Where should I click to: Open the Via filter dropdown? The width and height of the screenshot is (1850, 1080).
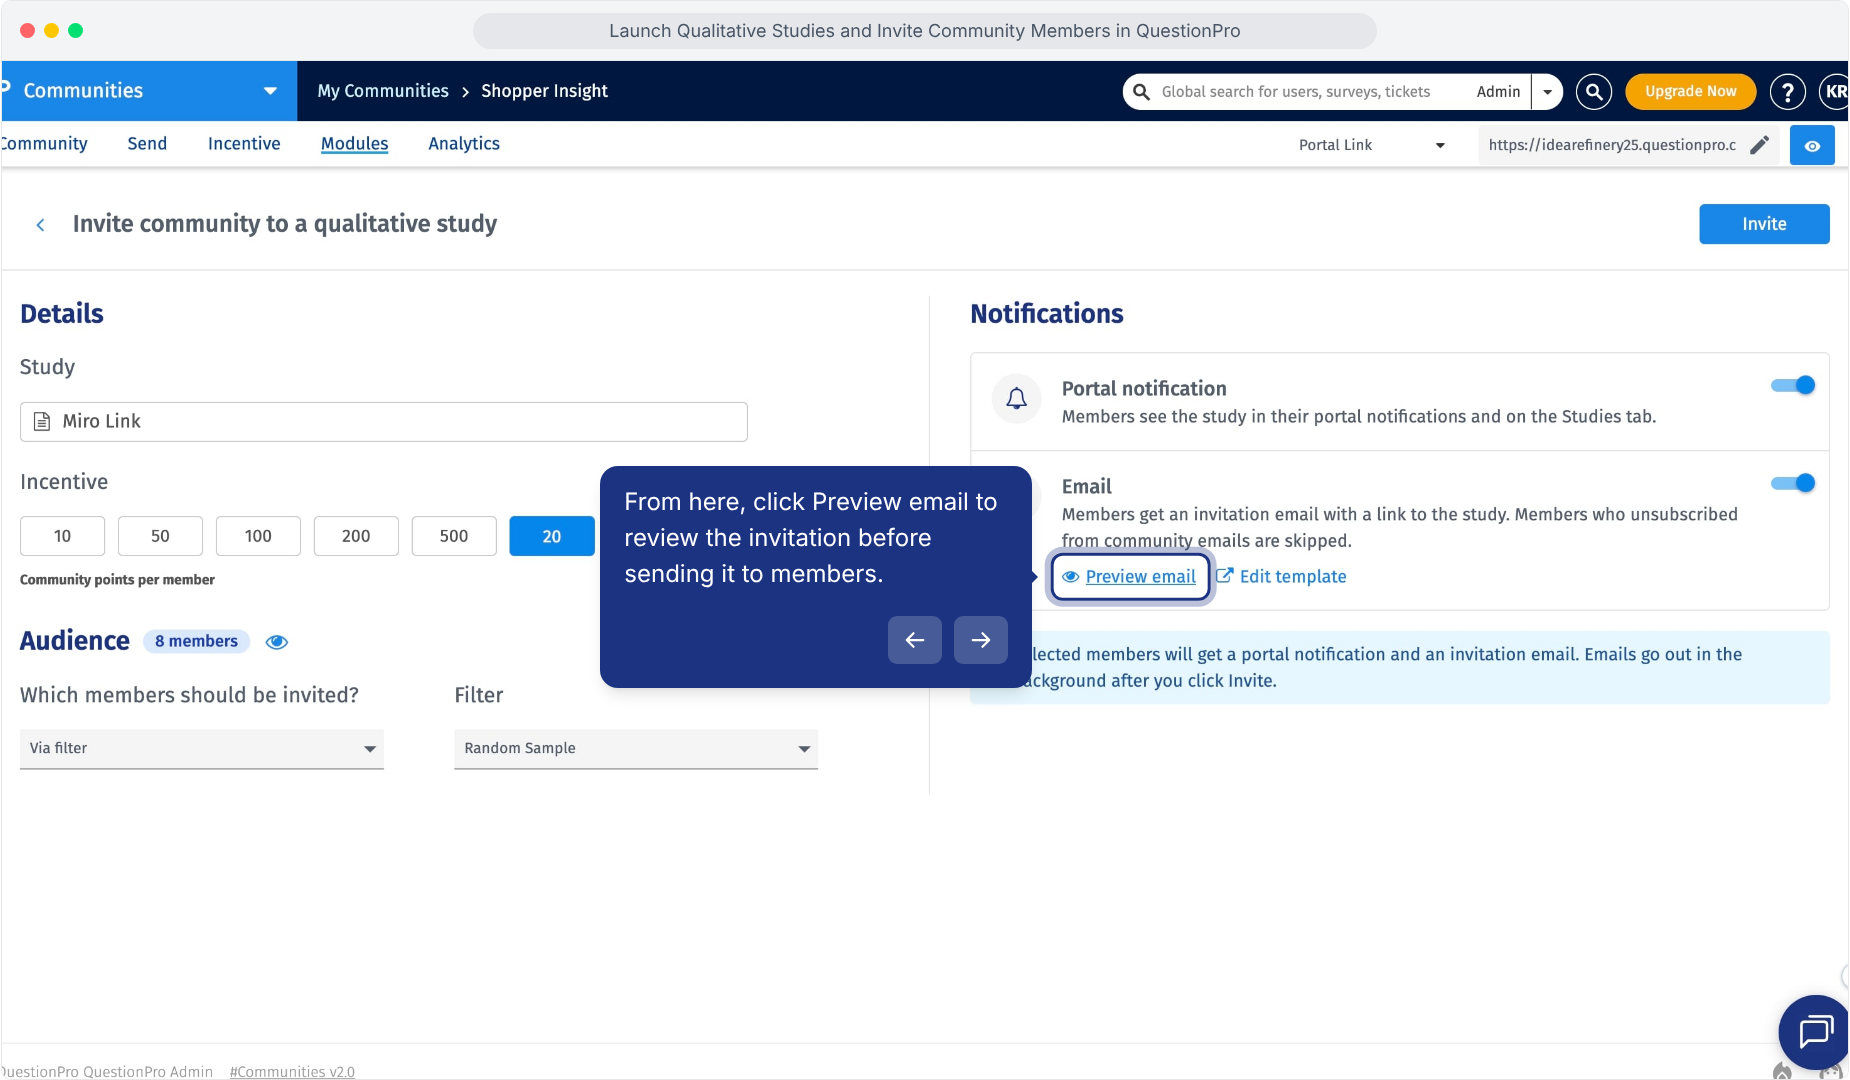point(202,749)
